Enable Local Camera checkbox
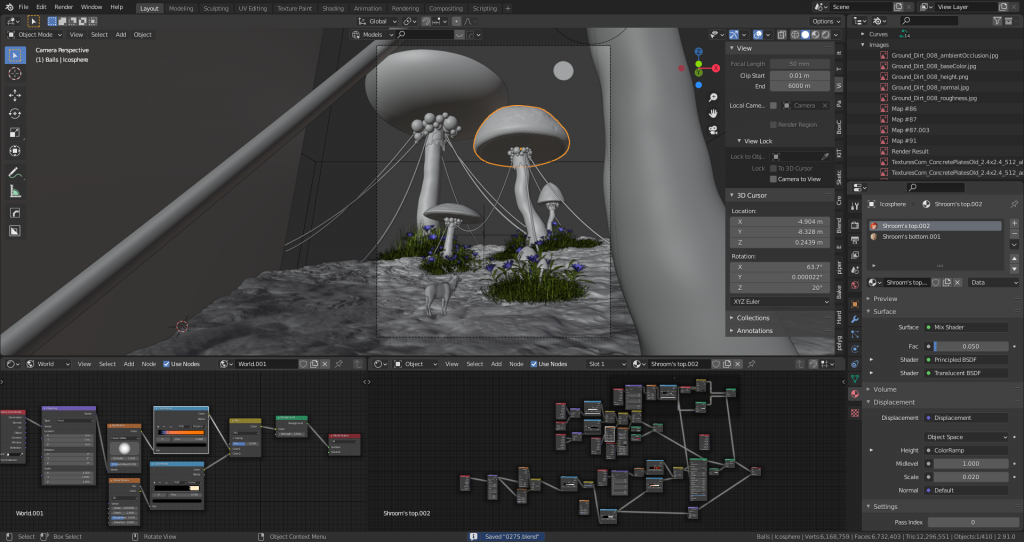The width and height of the screenshot is (1024, 542). 773,105
